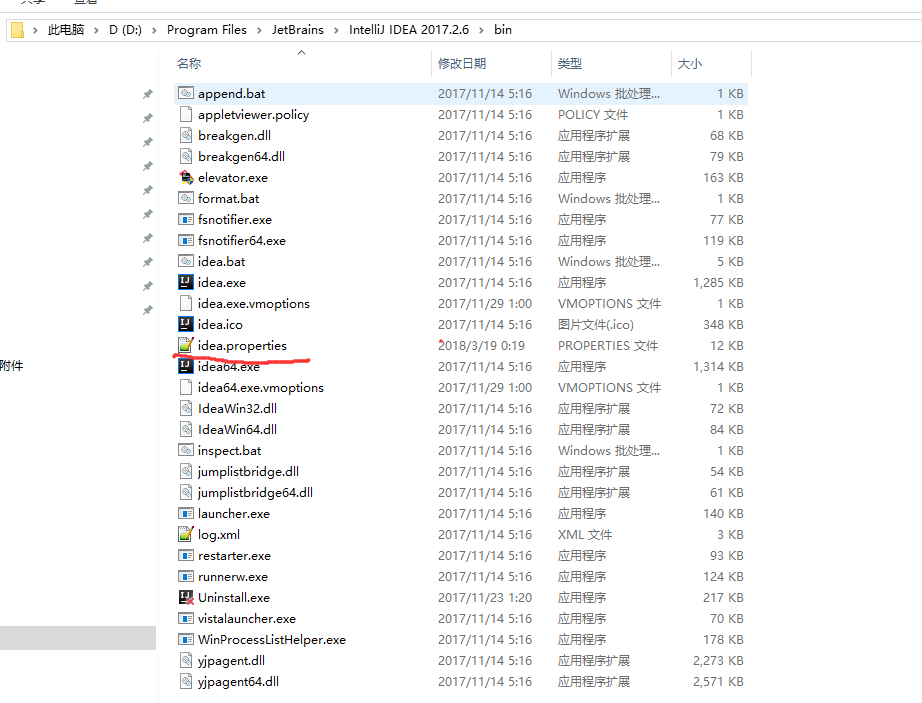Click the log.xml file icon
Viewport: 922px width, 703px height.
point(186,534)
